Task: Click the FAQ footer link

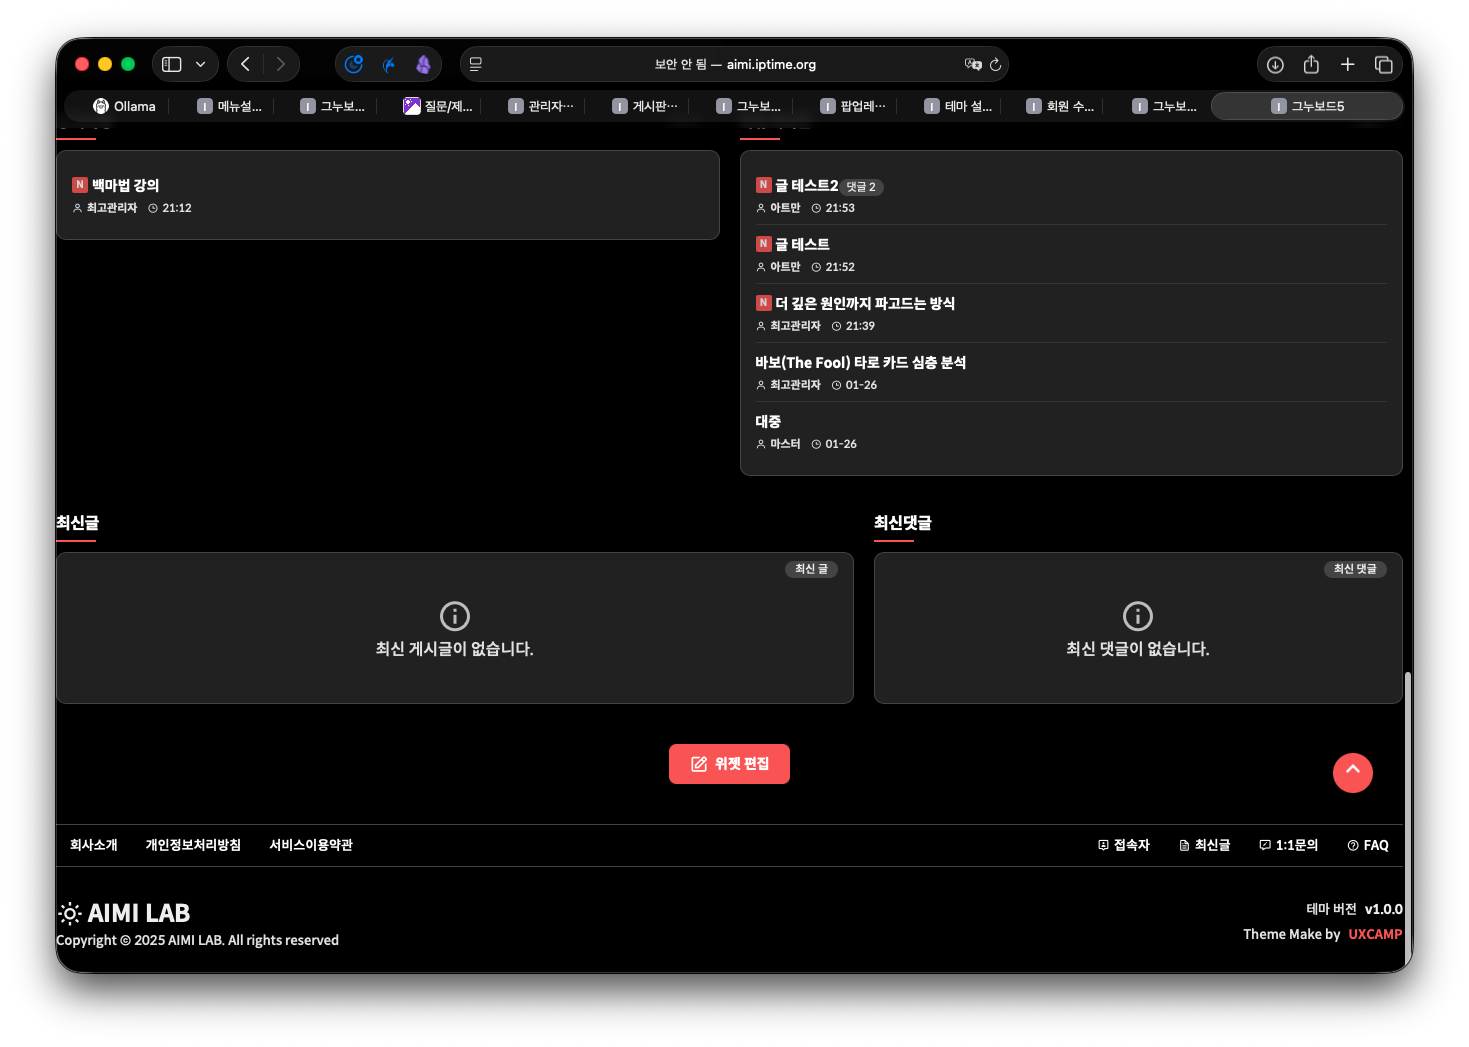Action: (x=1368, y=845)
